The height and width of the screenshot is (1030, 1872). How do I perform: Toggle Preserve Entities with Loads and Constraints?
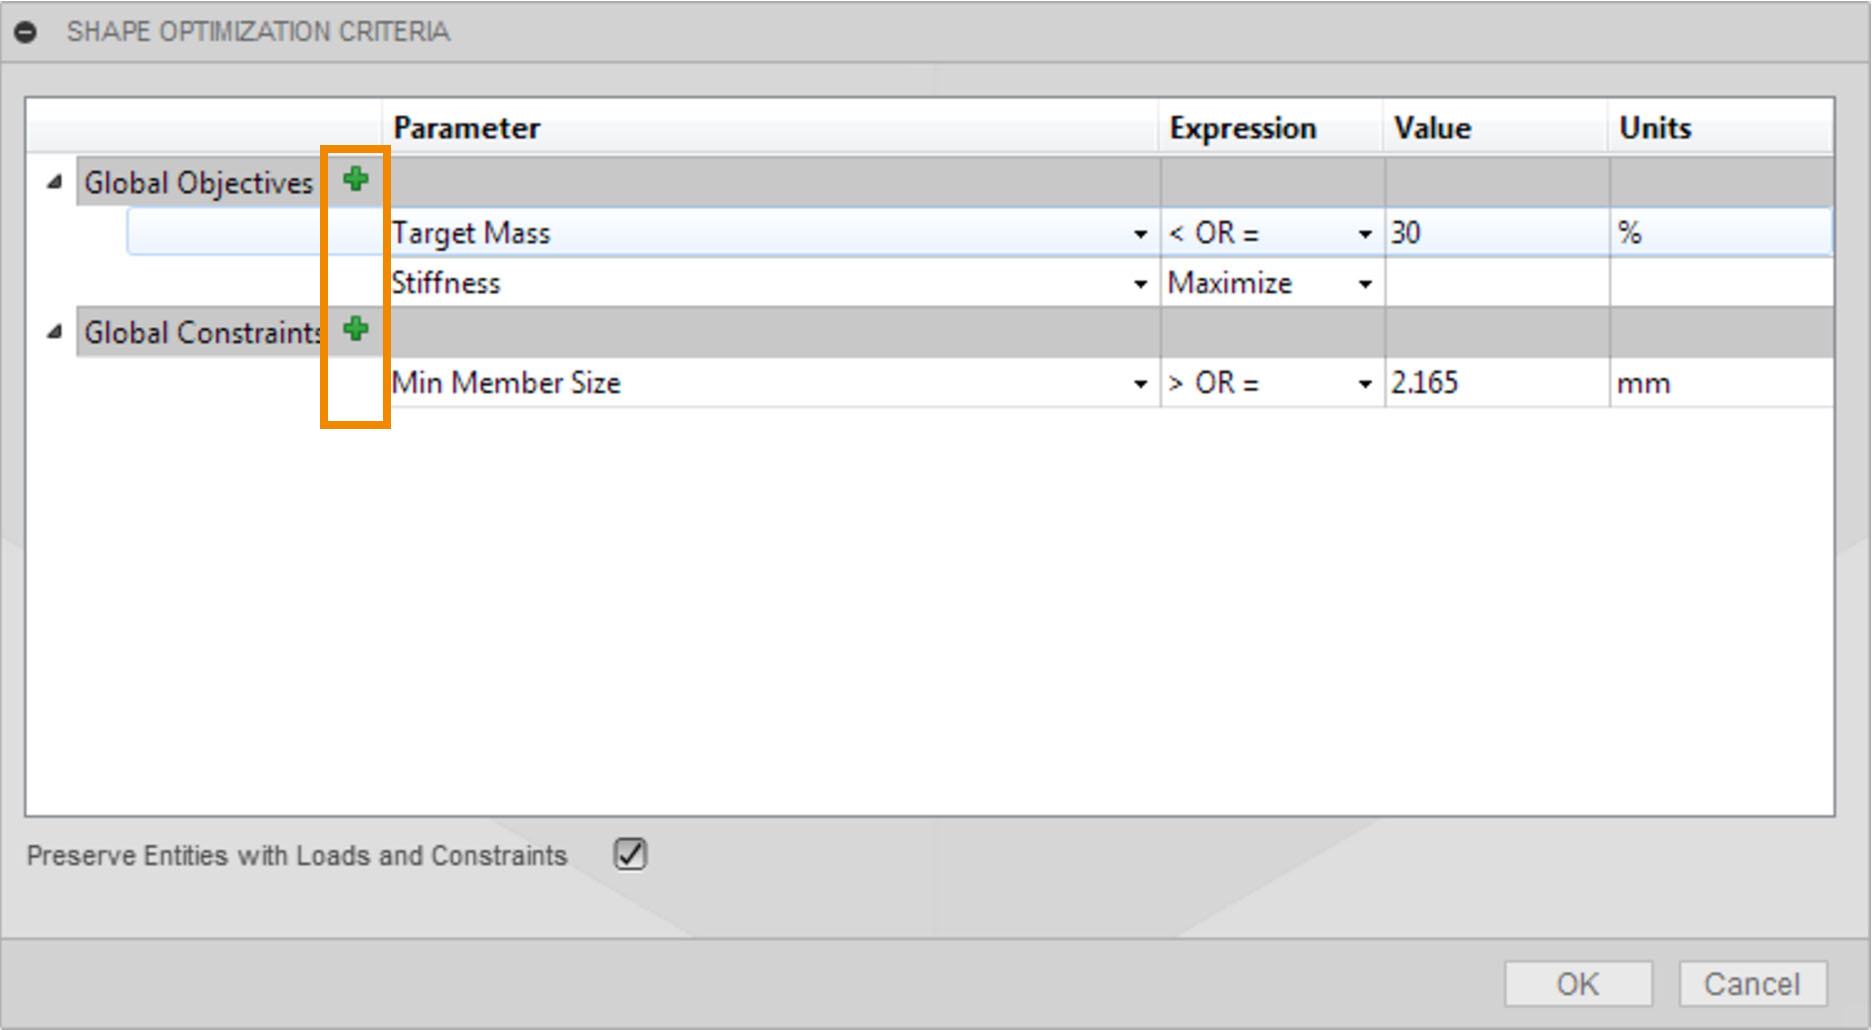[630, 854]
